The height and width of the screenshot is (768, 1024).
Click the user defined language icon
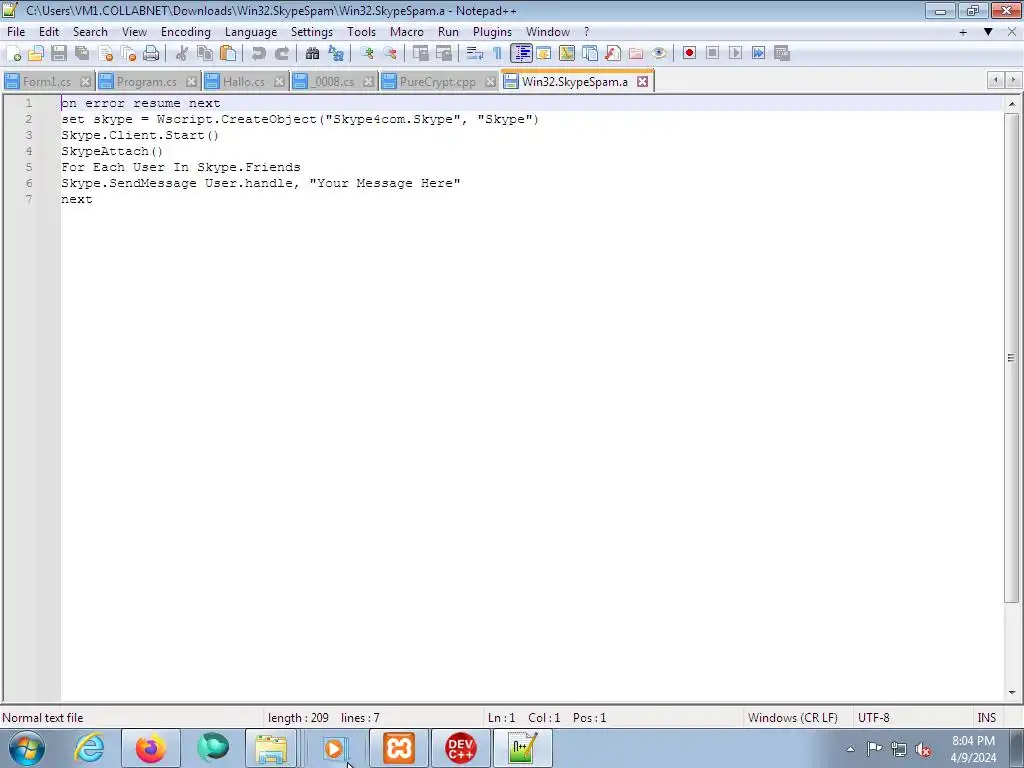(x=543, y=54)
